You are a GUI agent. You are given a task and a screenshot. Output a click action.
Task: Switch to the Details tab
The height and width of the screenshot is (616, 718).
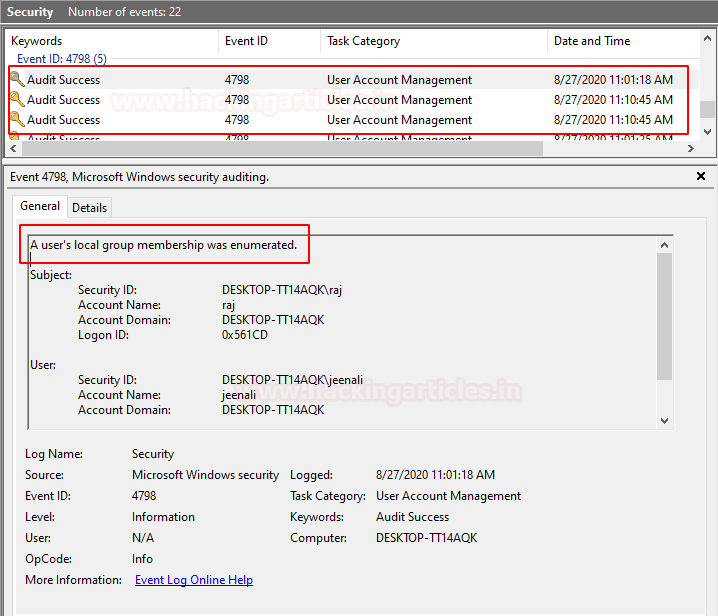coord(89,207)
